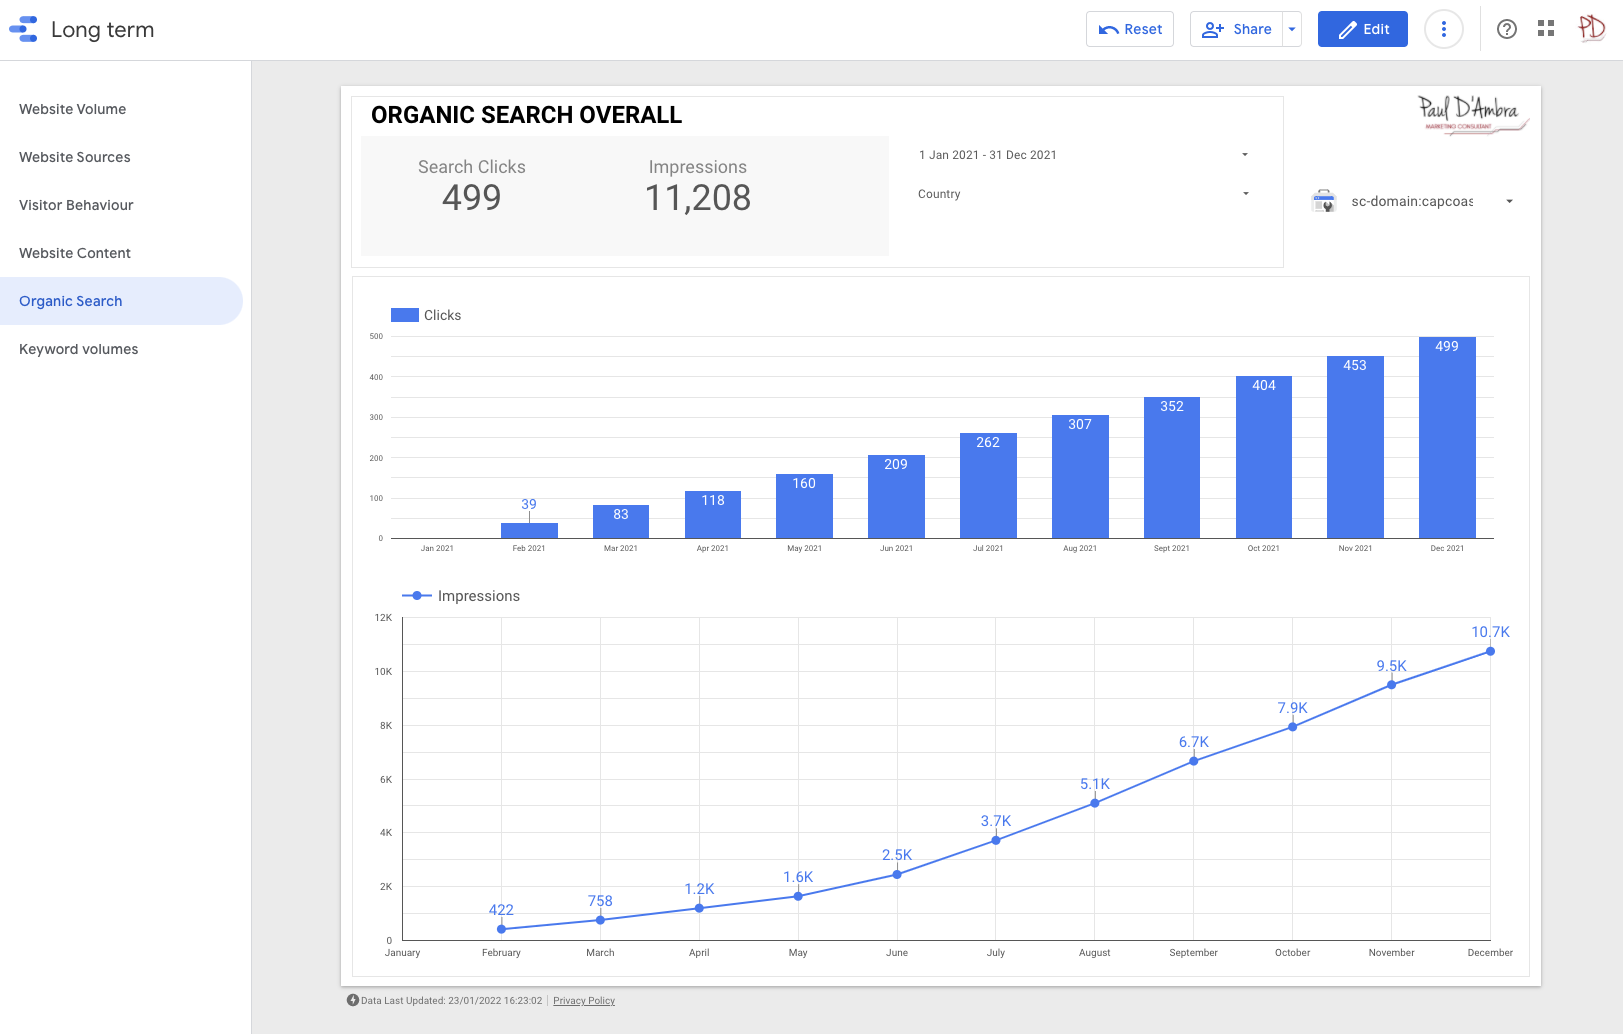Click the Impressions legend line marker
The width and height of the screenshot is (1623, 1034).
click(417, 596)
